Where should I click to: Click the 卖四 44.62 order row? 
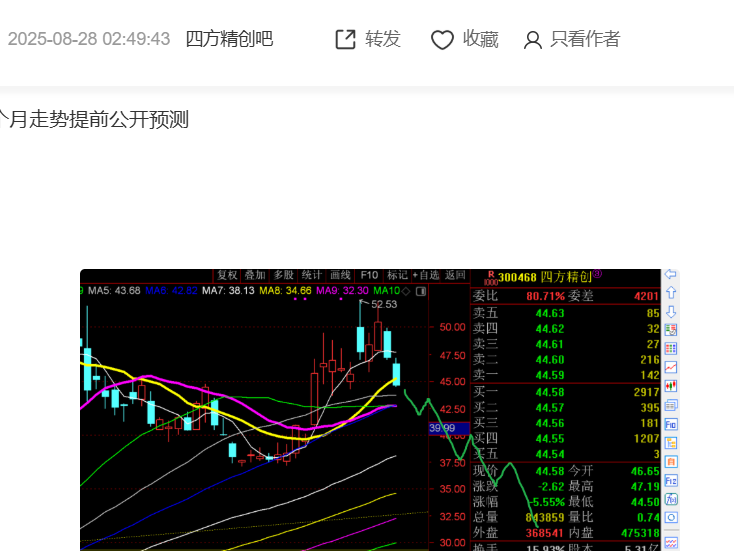(x=565, y=329)
